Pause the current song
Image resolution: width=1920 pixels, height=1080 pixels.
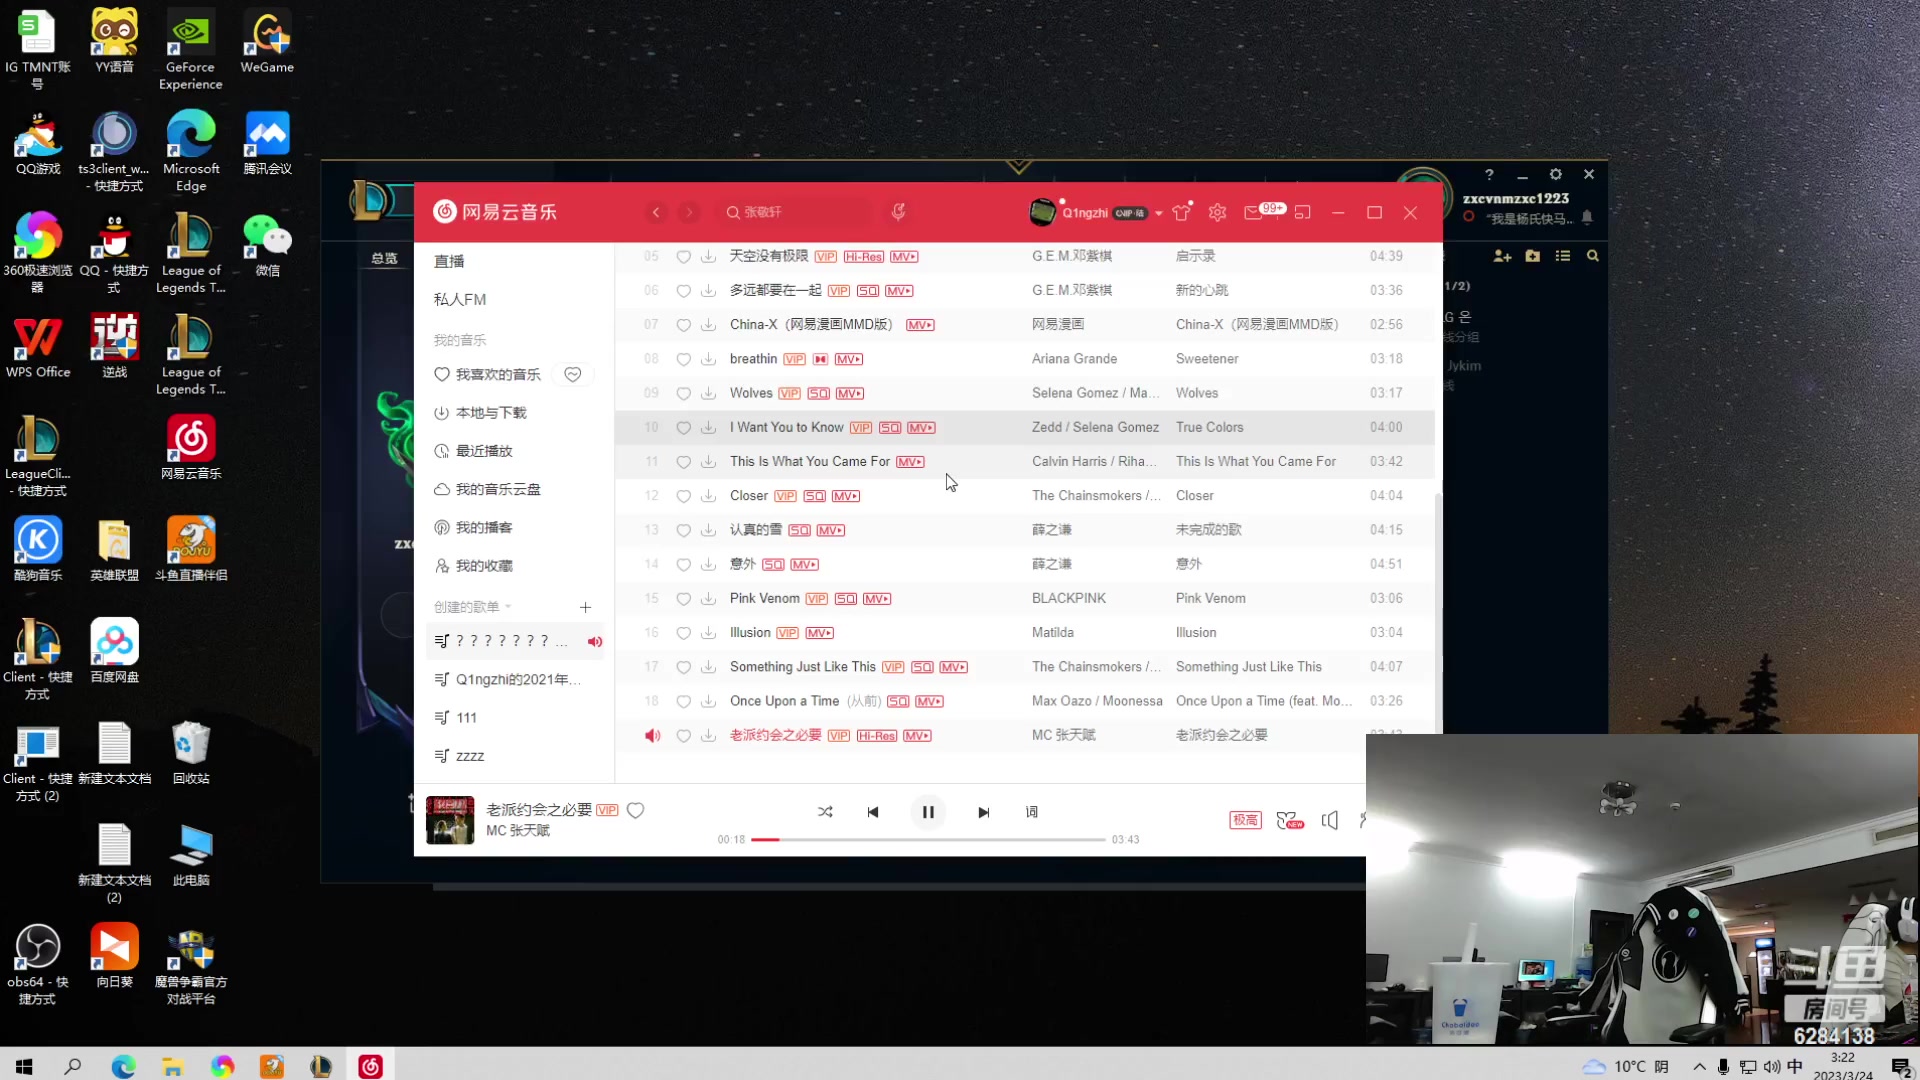point(928,812)
